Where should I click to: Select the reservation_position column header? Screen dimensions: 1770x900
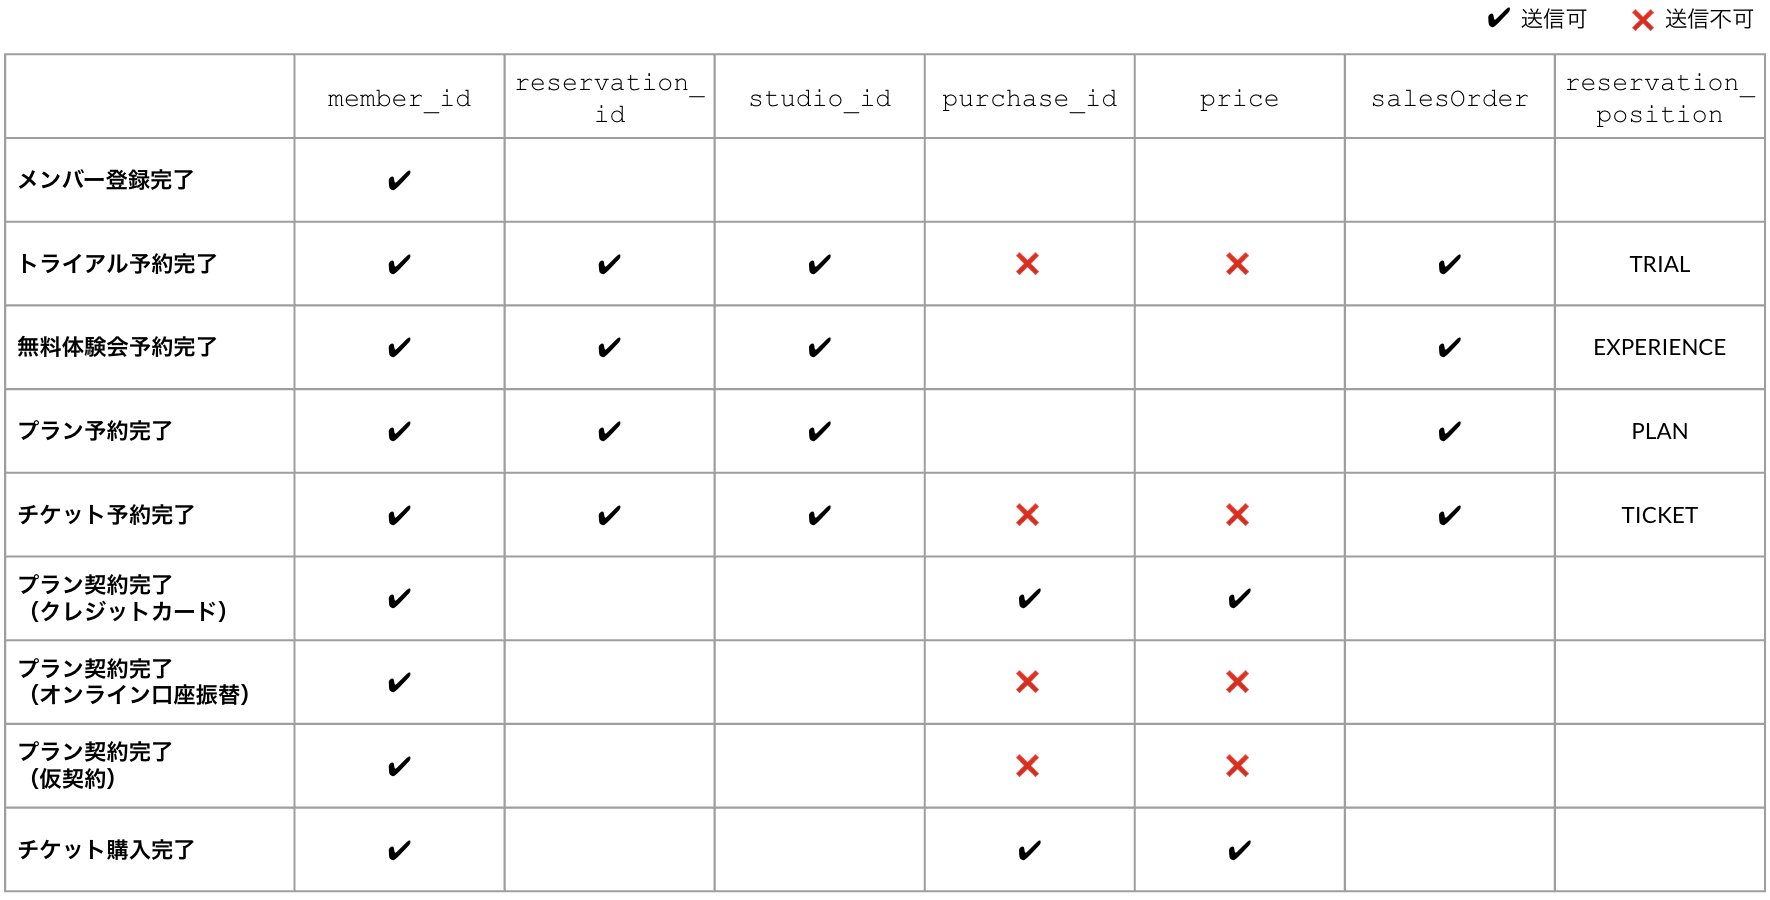point(1659,98)
